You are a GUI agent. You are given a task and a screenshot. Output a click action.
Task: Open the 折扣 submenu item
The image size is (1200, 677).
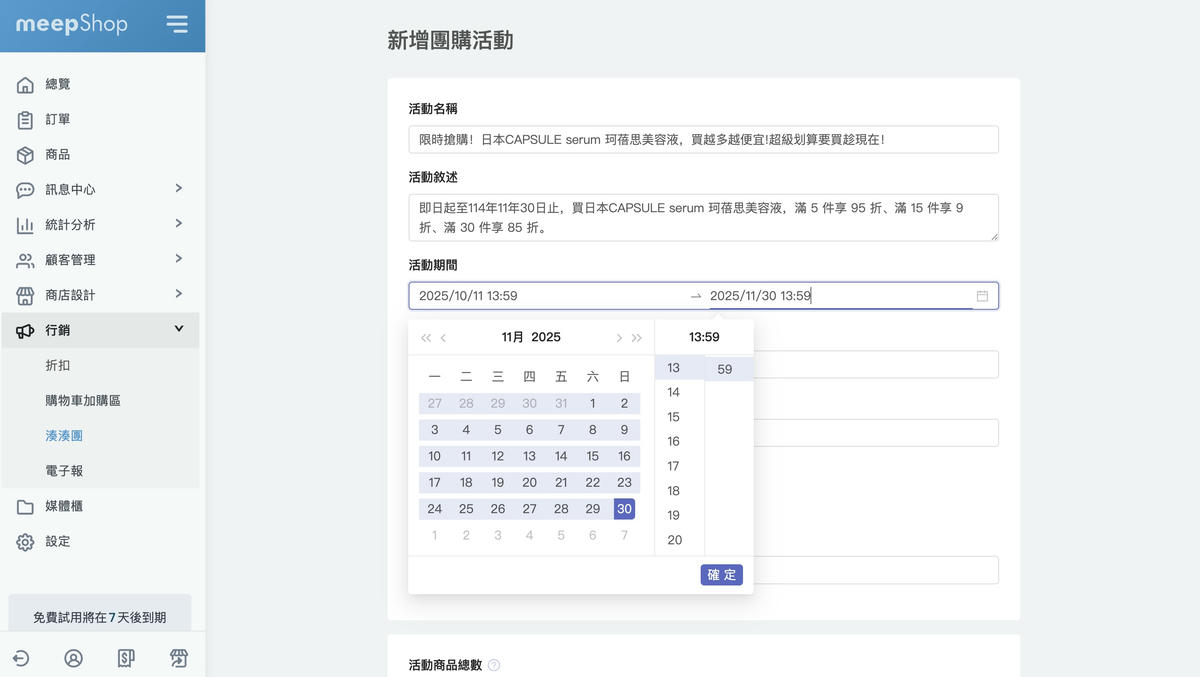coord(58,365)
